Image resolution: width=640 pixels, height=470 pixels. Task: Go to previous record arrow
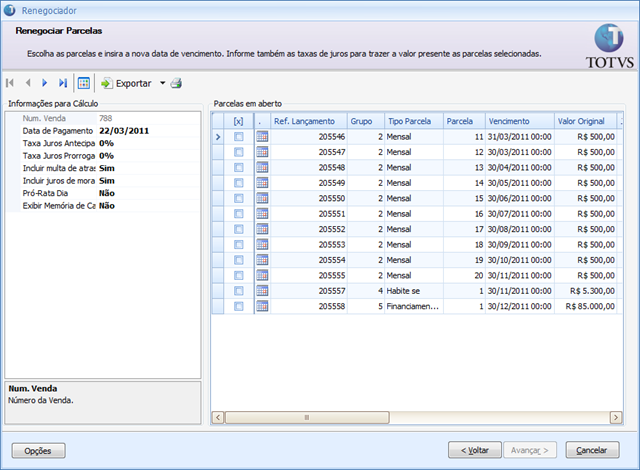[x=28, y=83]
